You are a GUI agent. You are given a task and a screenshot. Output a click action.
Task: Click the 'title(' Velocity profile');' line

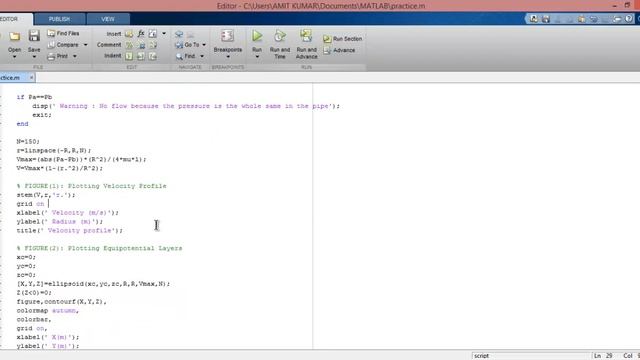click(x=69, y=231)
